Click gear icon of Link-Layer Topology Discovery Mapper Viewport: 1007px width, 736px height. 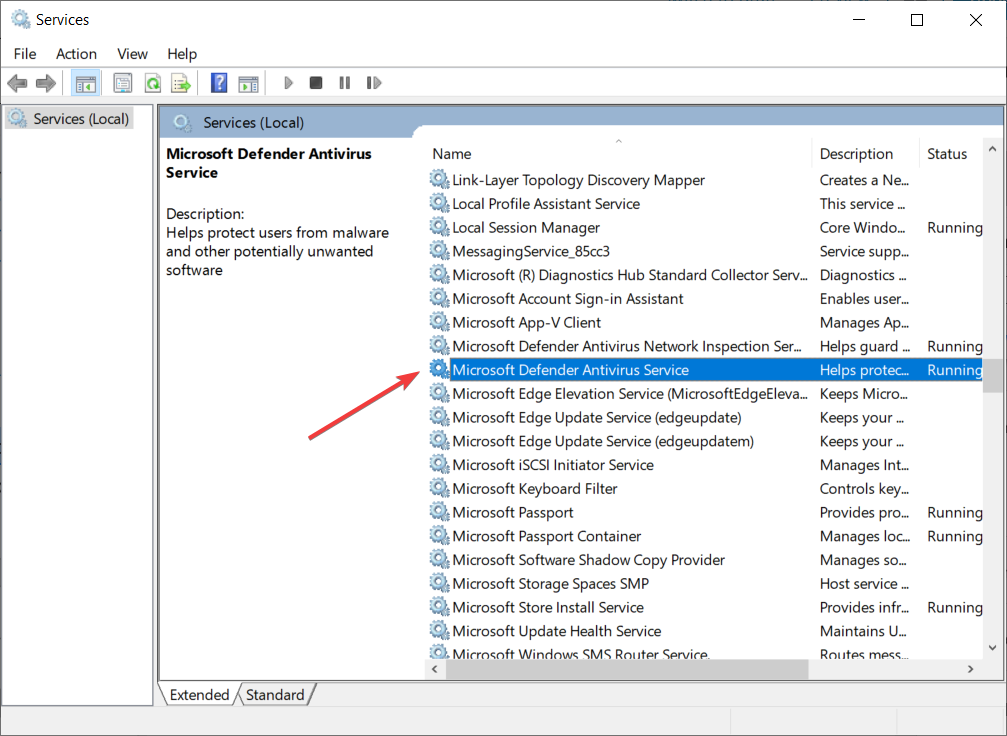[x=439, y=180]
